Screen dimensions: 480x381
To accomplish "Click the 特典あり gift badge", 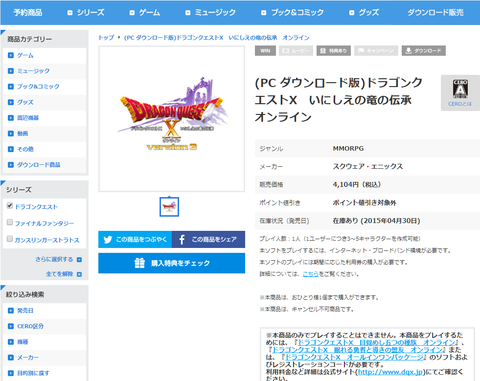I will point(333,51).
